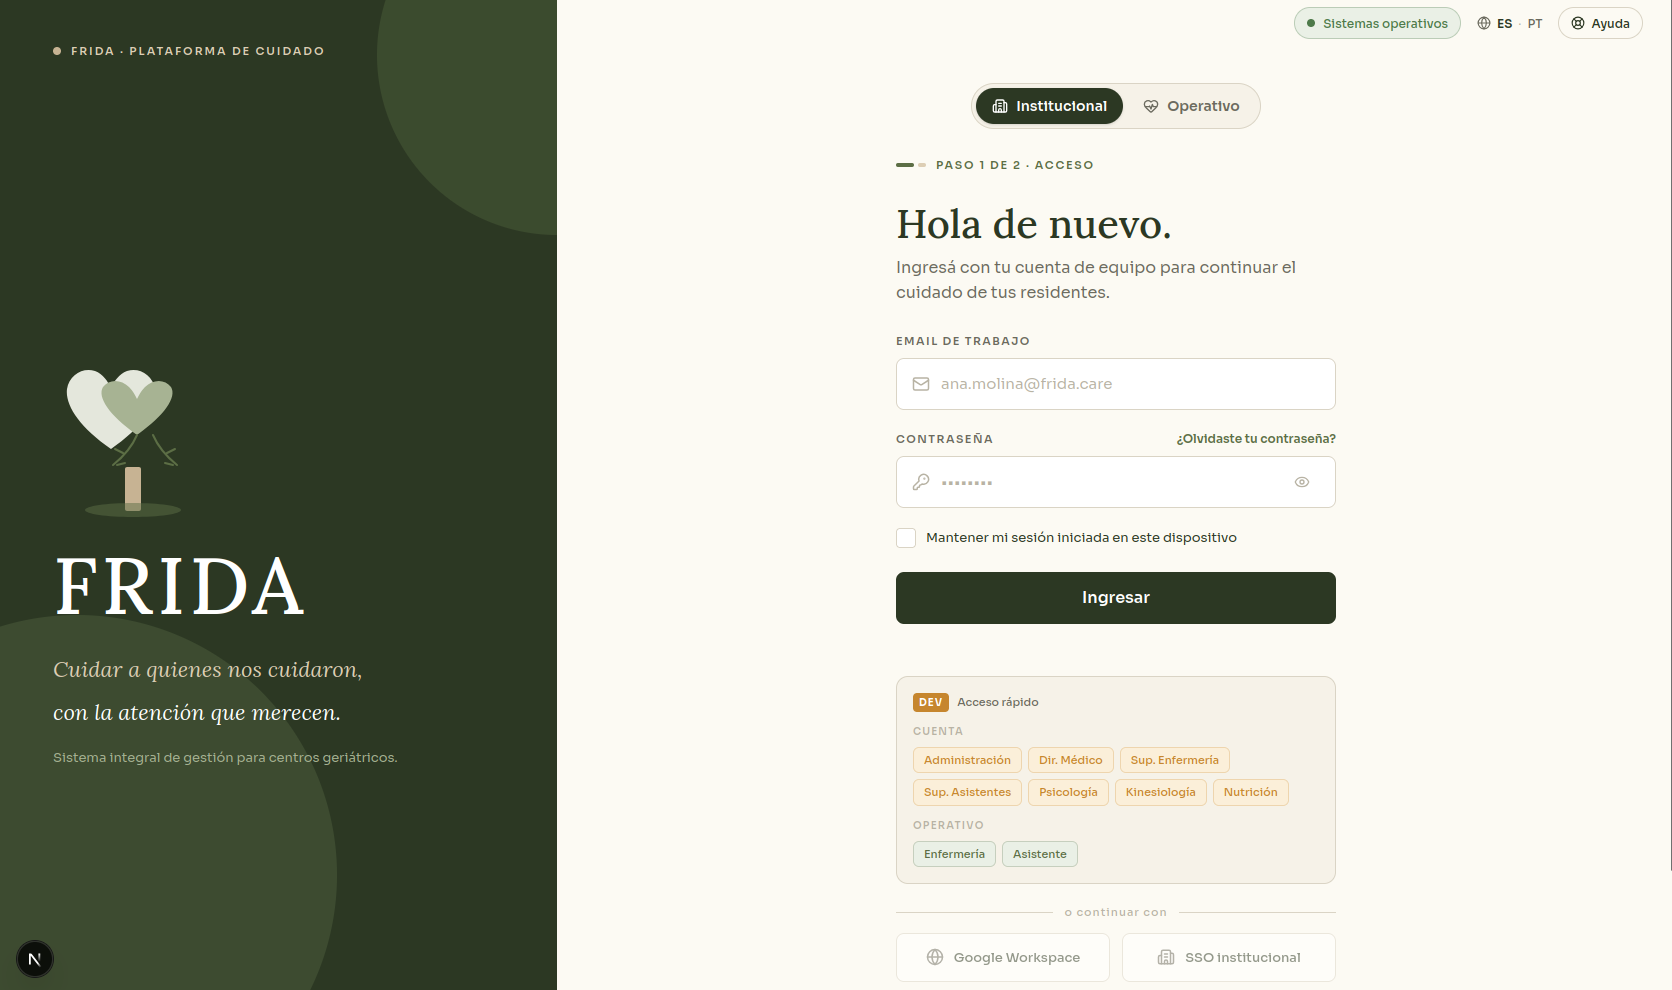Click the DEV badge
The height and width of the screenshot is (990, 1672).
click(x=931, y=702)
